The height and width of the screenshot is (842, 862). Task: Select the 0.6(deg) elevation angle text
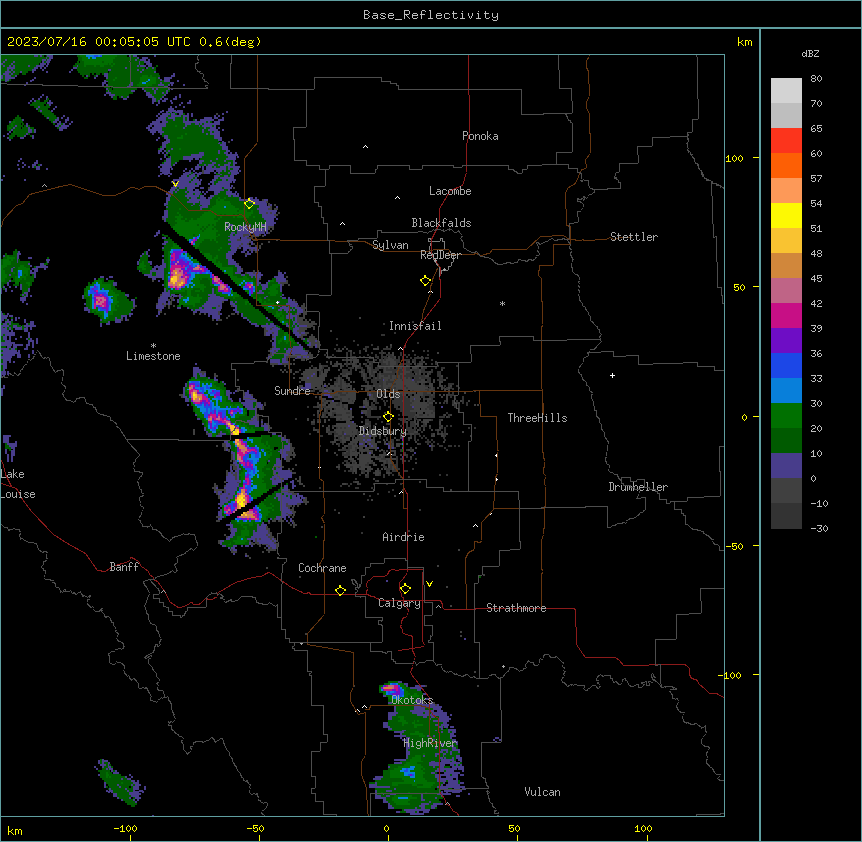point(230,42)
